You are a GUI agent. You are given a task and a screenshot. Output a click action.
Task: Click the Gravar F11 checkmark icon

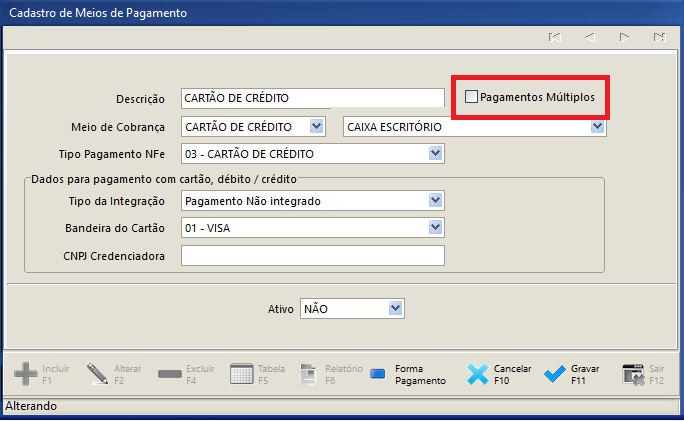click(x=555, y=374)
